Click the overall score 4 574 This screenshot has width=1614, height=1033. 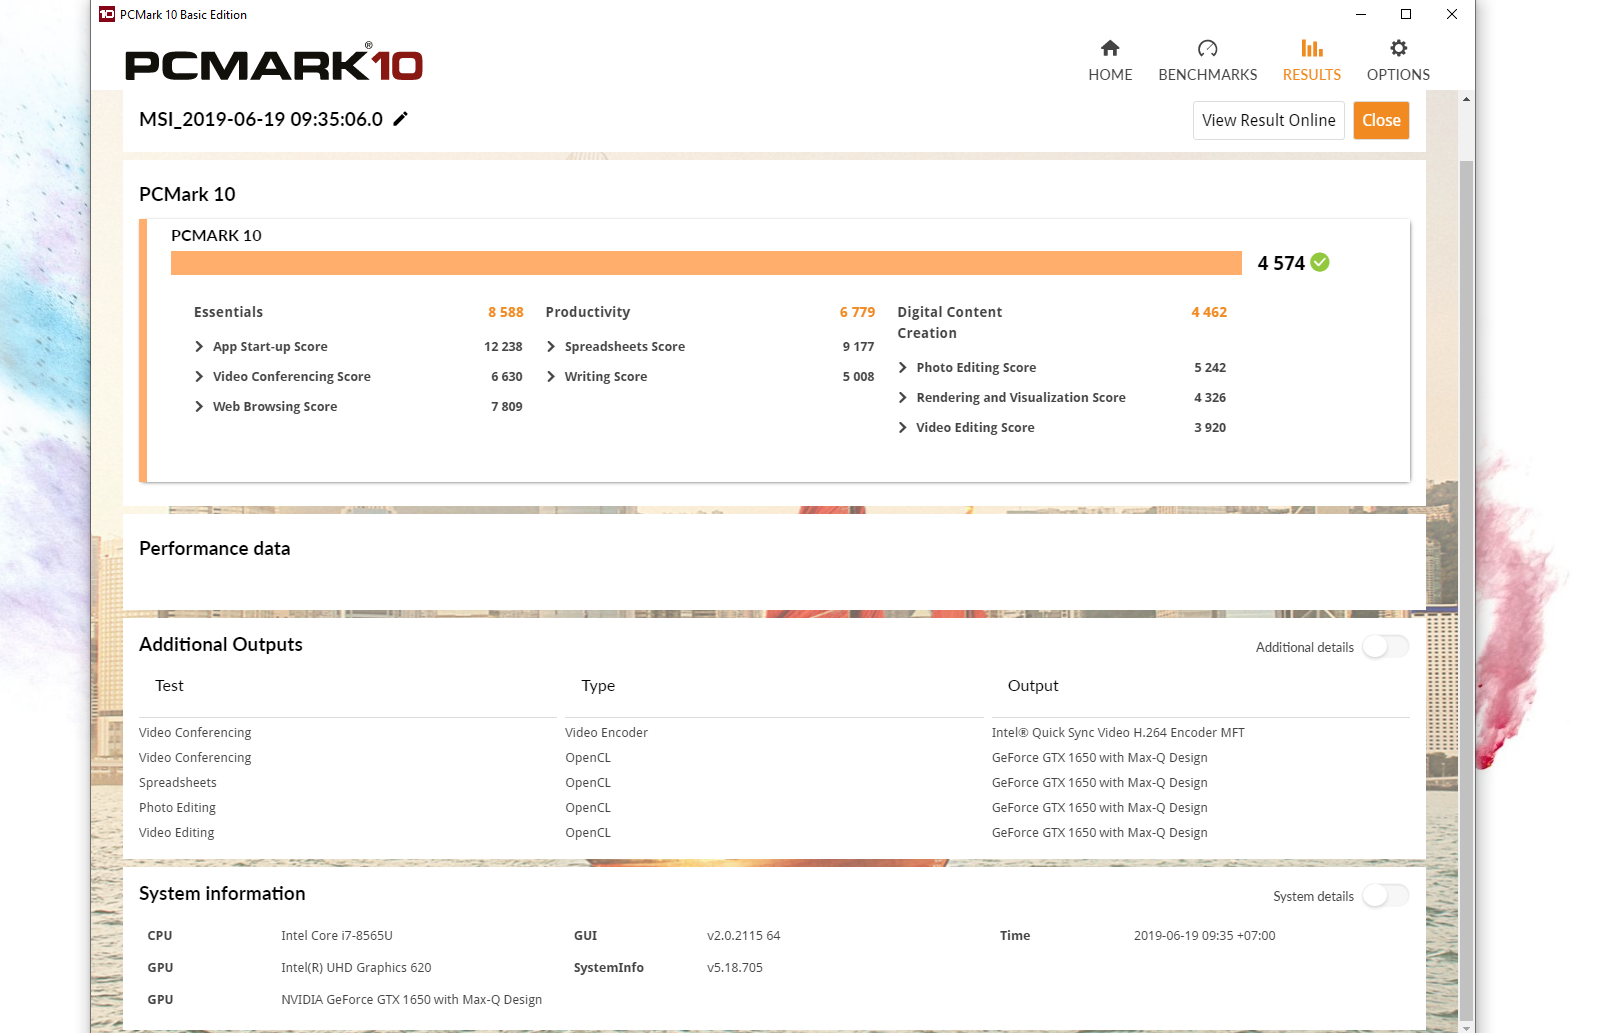[1281, 263]
